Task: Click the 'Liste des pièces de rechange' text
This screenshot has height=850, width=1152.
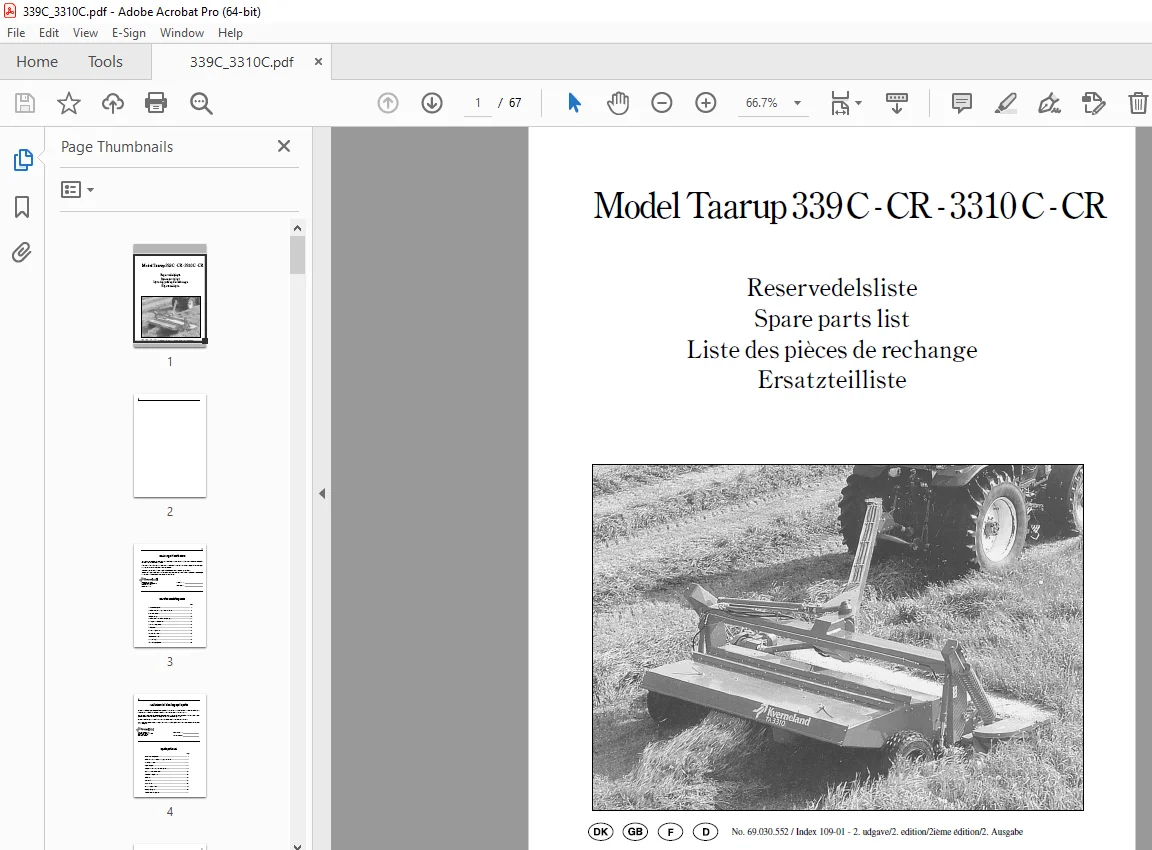Action: click(832, 350)
